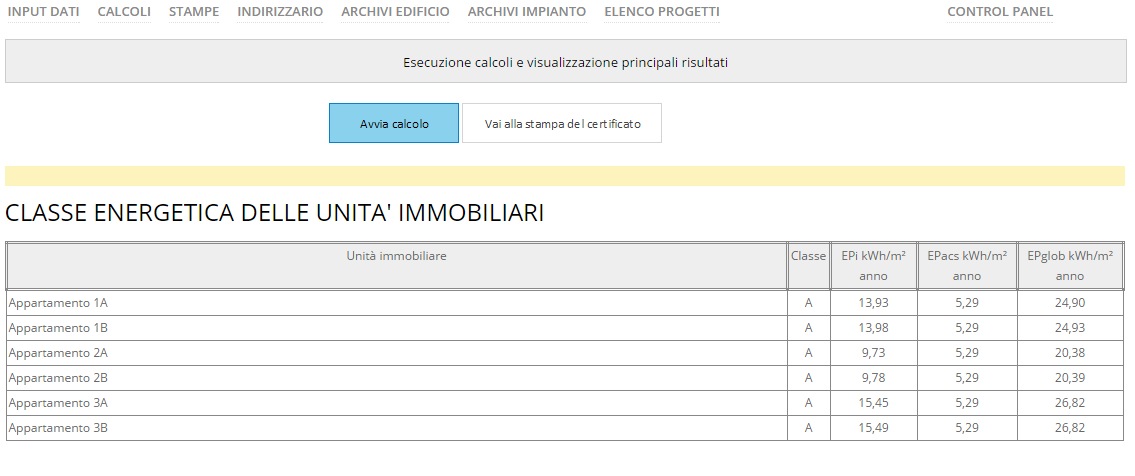Select the Appartamento 1A row
Image resolution: width=1135 pixels, height=476 pixels.
565,303
